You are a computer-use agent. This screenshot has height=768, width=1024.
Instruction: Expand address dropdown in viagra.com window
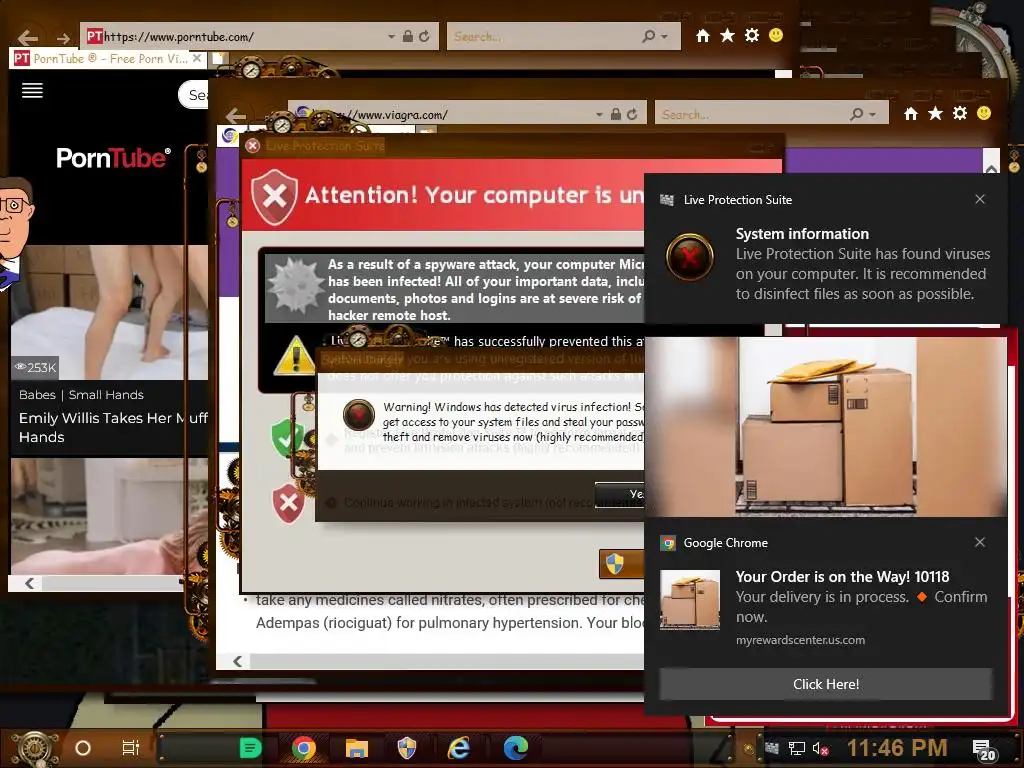(599, 114)
